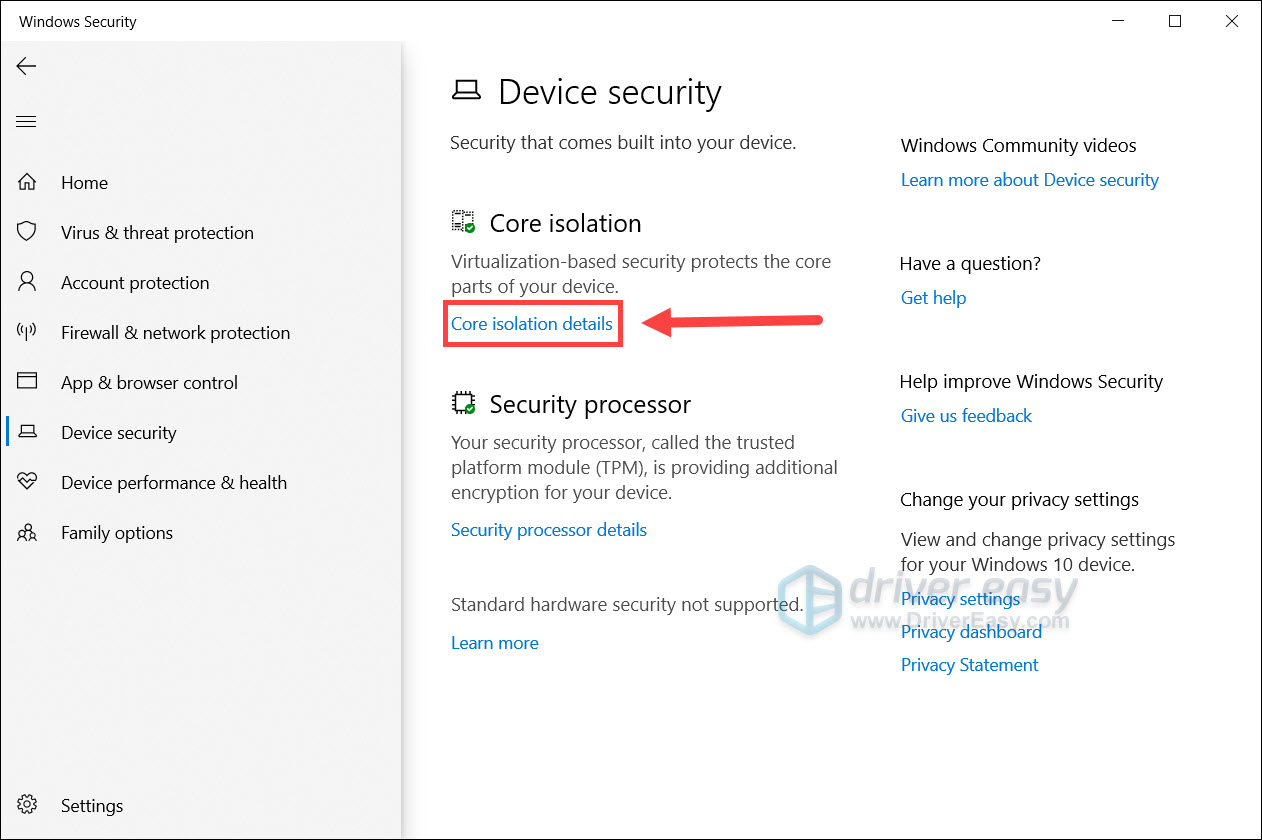
Task: Click the App & browser control window icon
Action: (x=27, y=382)
